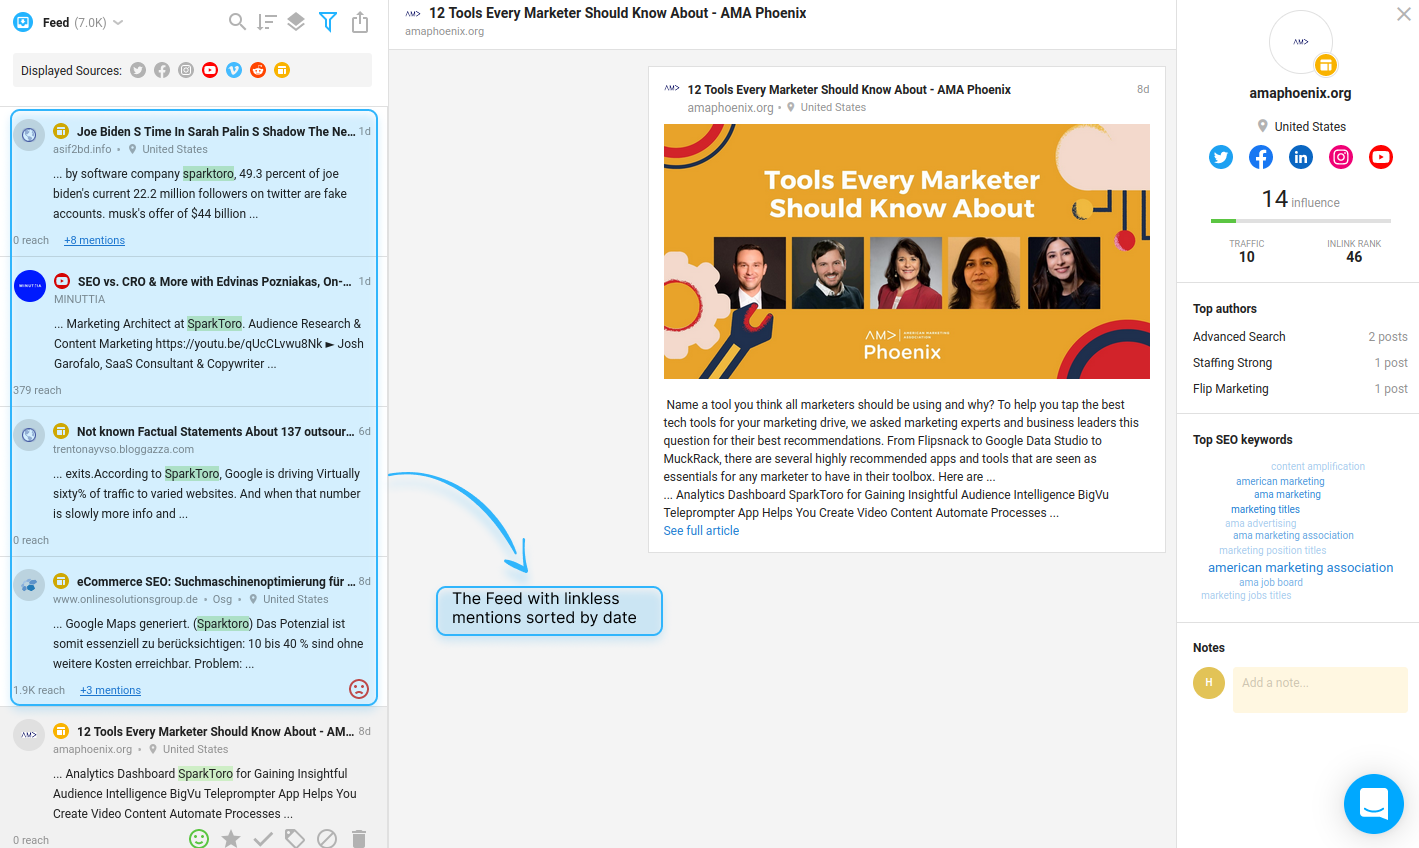
Task: Select top author Advanced Search
Action: [x=1239, y=337]
